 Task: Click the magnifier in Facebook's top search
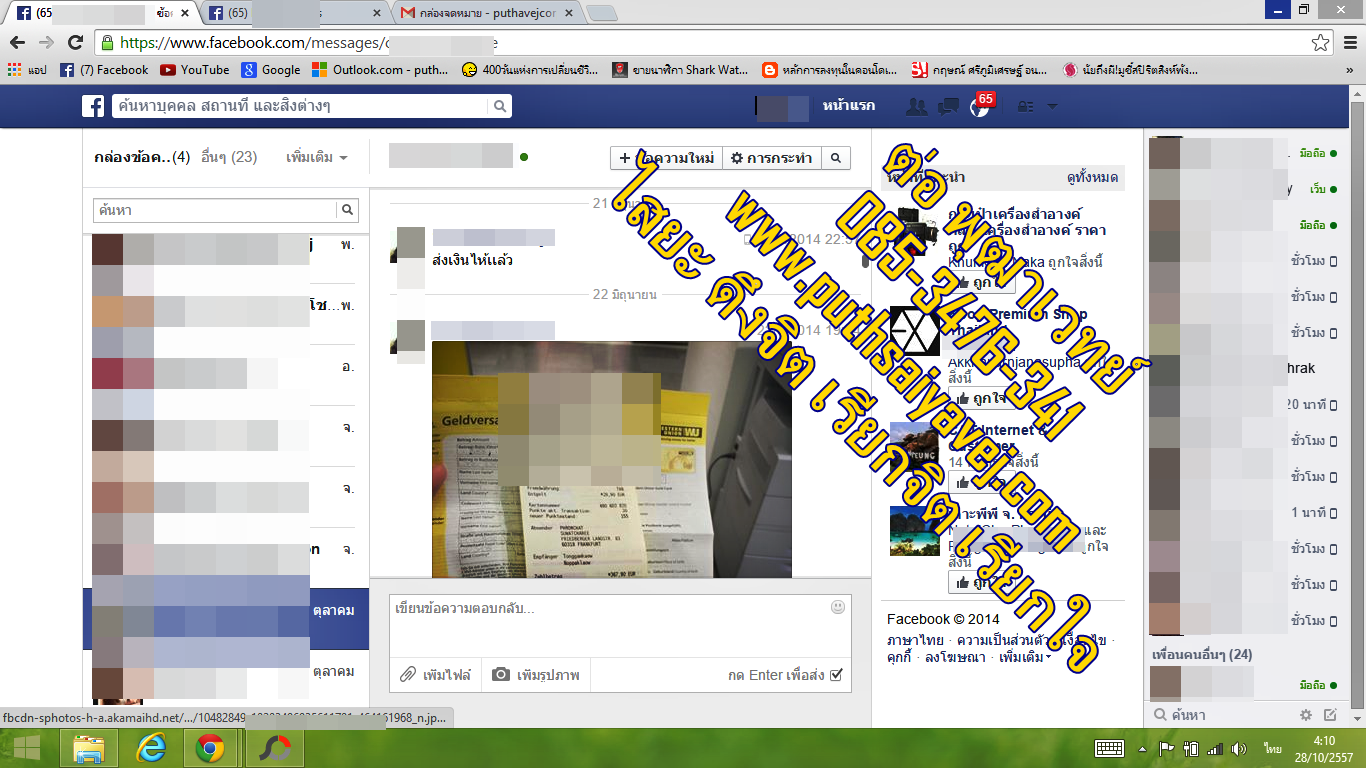[500, 106]
